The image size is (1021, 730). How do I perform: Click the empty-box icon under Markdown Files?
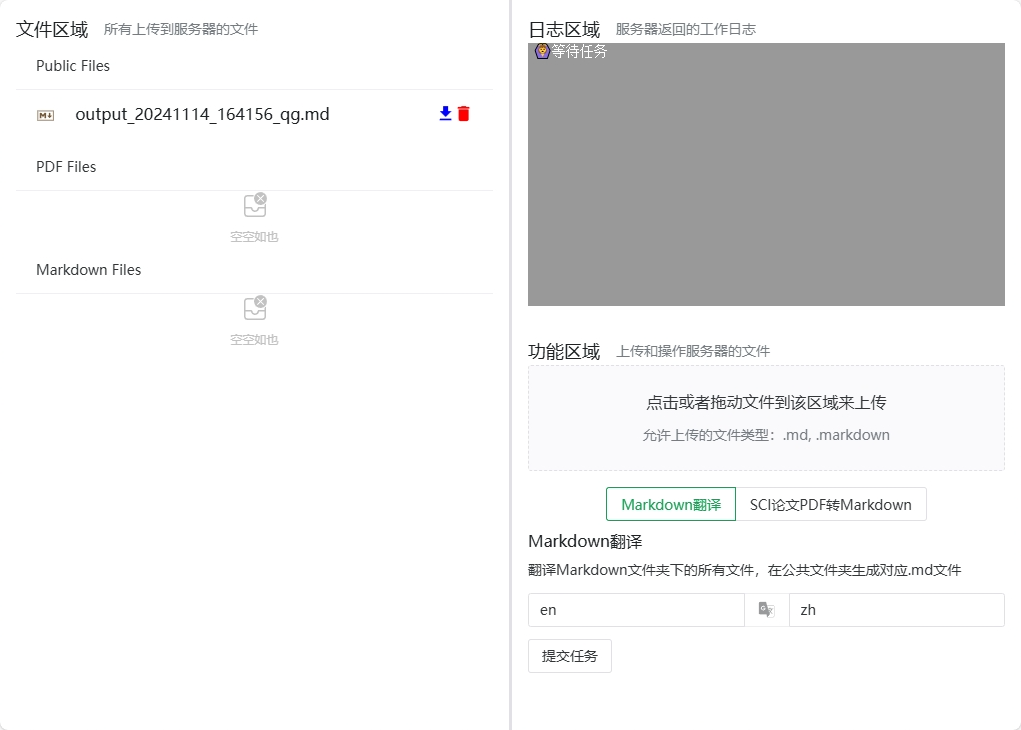point(255,308)
